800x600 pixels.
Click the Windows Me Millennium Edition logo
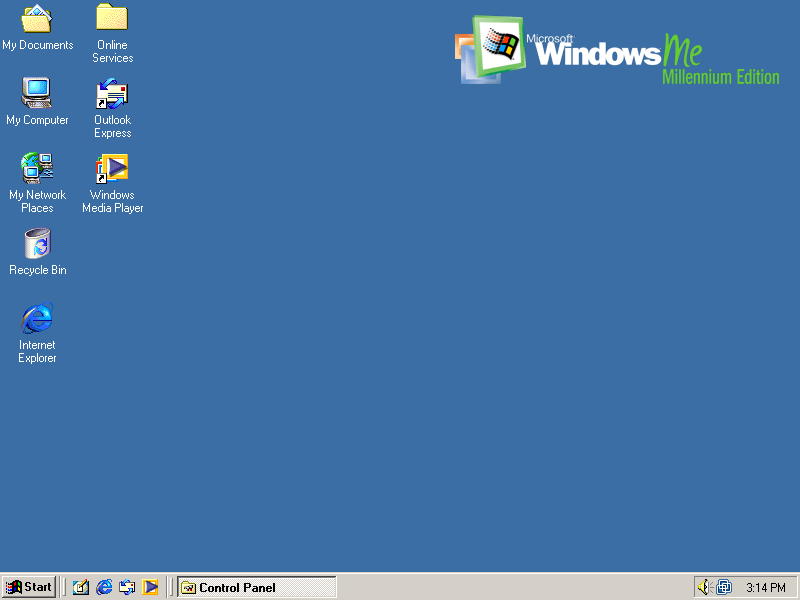point(616,50)
